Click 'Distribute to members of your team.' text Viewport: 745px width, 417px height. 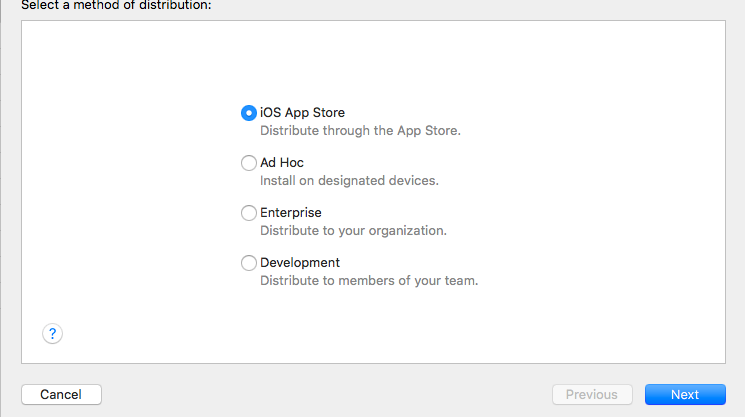[x=369, y=281]
